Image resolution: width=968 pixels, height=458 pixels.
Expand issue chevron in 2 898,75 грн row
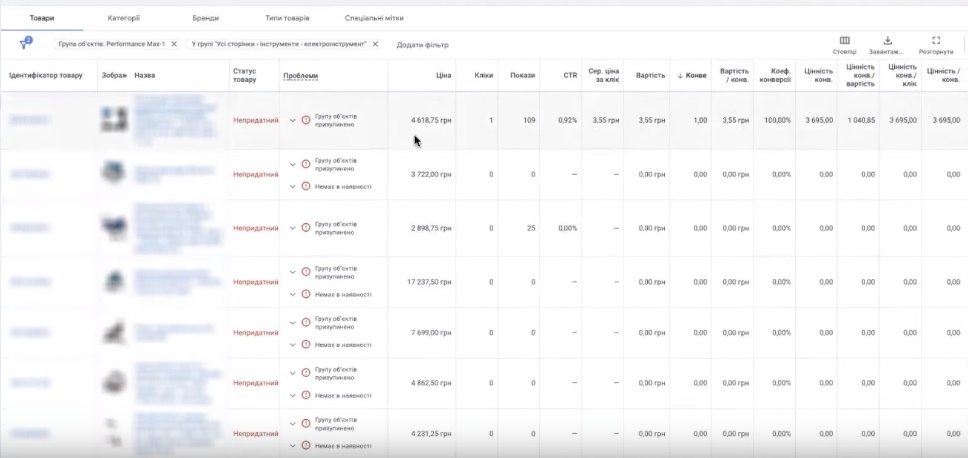(x=293, y=228)
